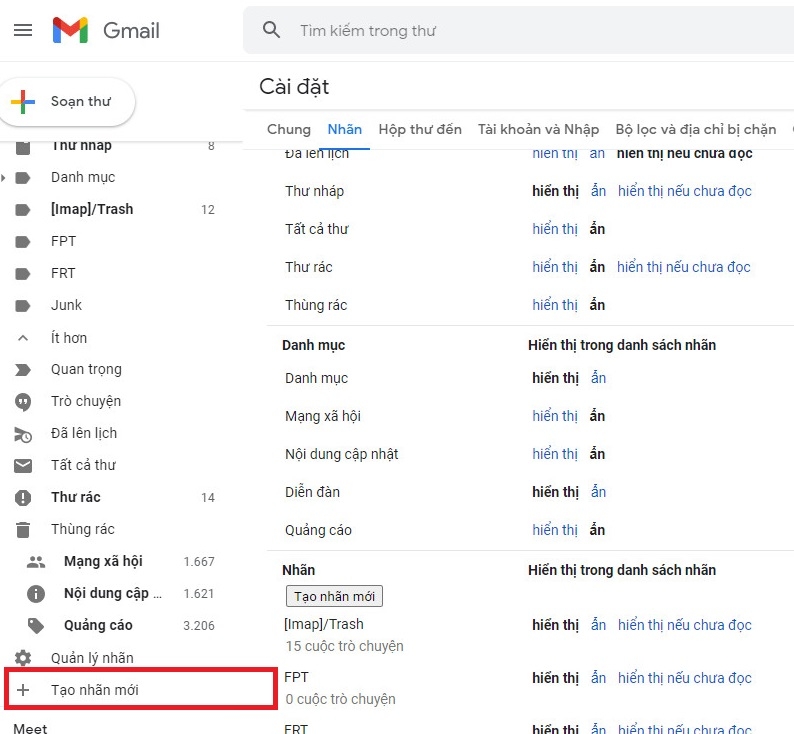
Task: Click the Tạo nhãn mới button in settings
Action: (x=334, y=596)
